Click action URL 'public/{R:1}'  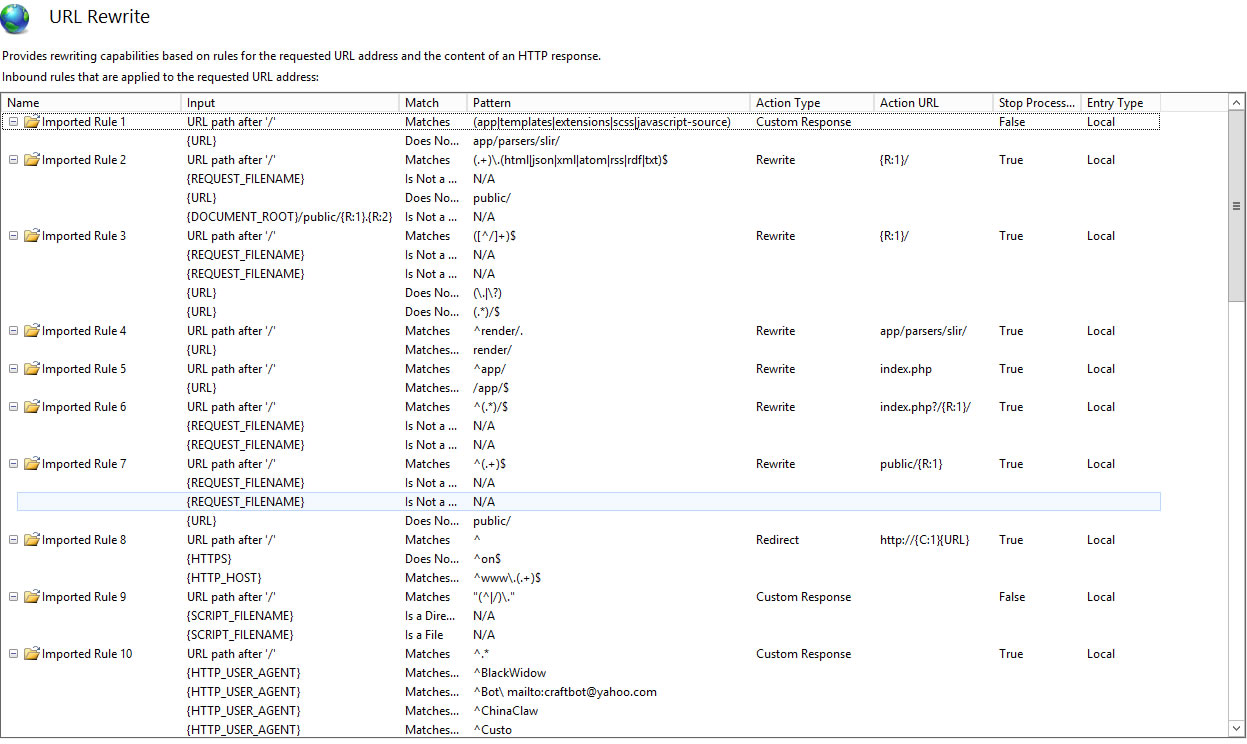[911, 464]
